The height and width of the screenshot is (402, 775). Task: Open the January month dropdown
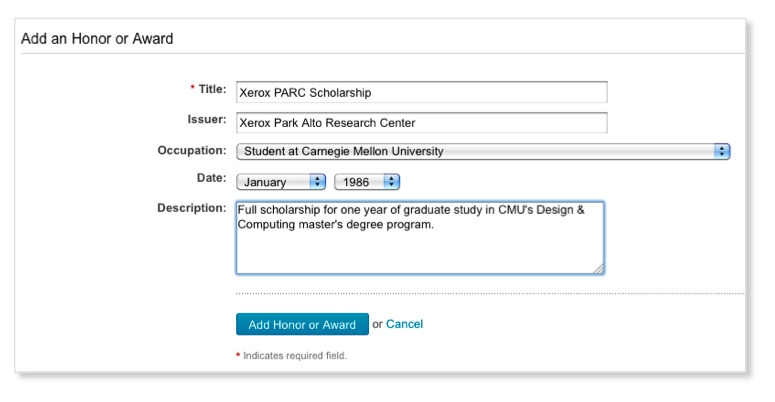pyautogui.click(x=281, y=182)
